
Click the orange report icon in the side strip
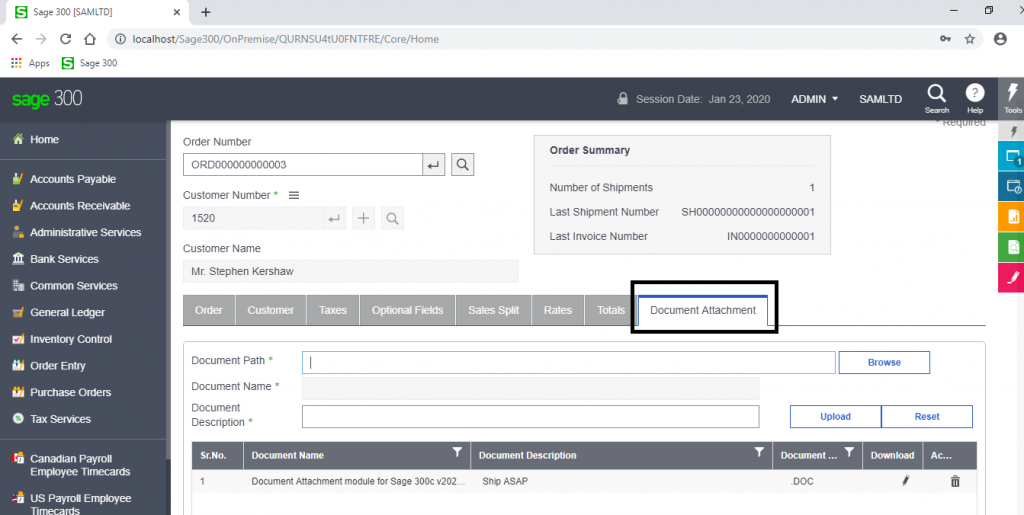tap(1012, 217)
